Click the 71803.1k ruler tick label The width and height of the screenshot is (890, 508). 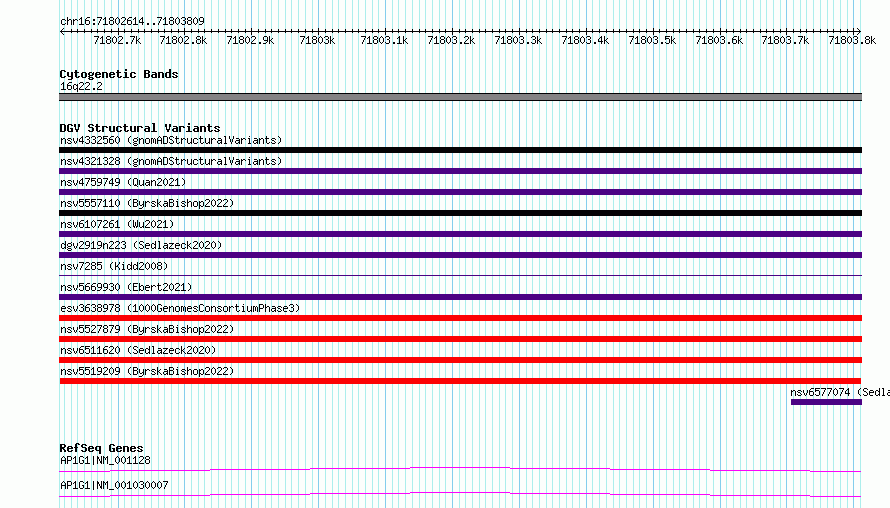click(384, 40)
